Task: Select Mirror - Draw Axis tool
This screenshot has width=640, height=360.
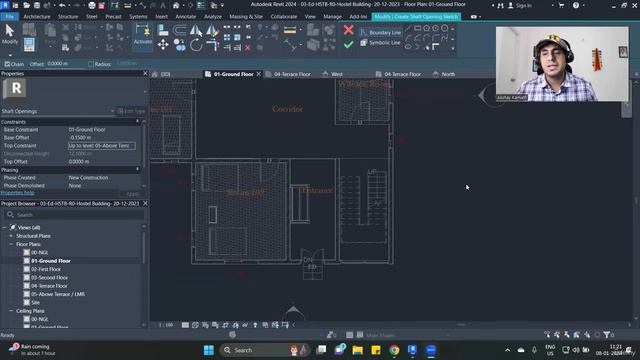Action: (x=212, y=30)
